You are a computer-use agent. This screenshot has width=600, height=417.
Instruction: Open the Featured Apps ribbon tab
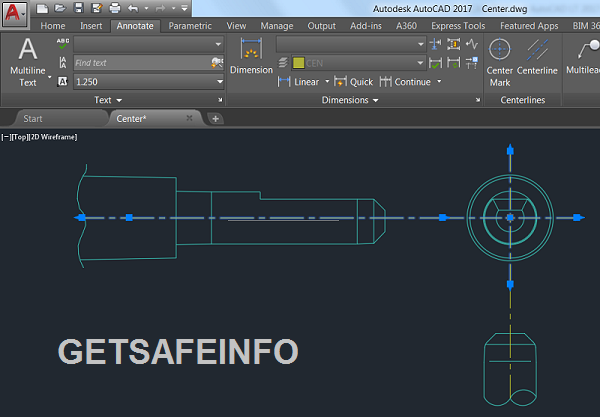(529, 26)
